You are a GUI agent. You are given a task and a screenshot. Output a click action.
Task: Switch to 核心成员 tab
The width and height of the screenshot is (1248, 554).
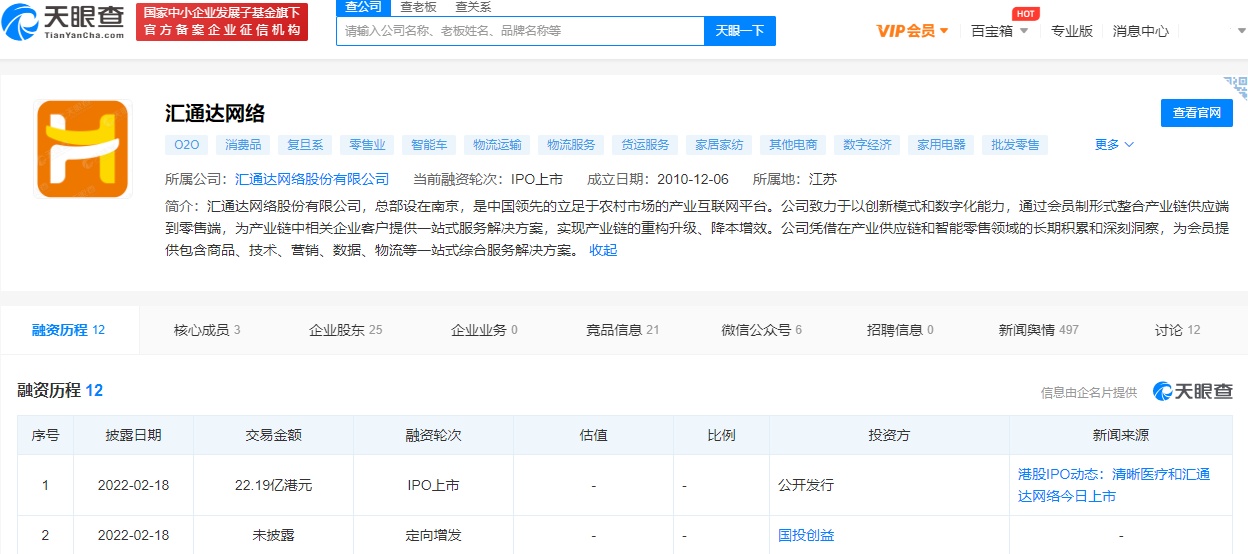click(x=207, y=330)
